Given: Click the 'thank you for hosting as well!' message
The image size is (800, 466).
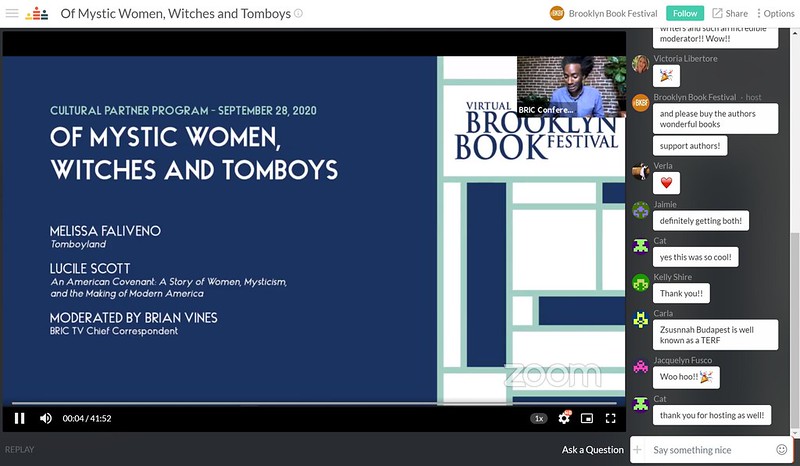Looking at the screenshot, I should coord(712,415).
